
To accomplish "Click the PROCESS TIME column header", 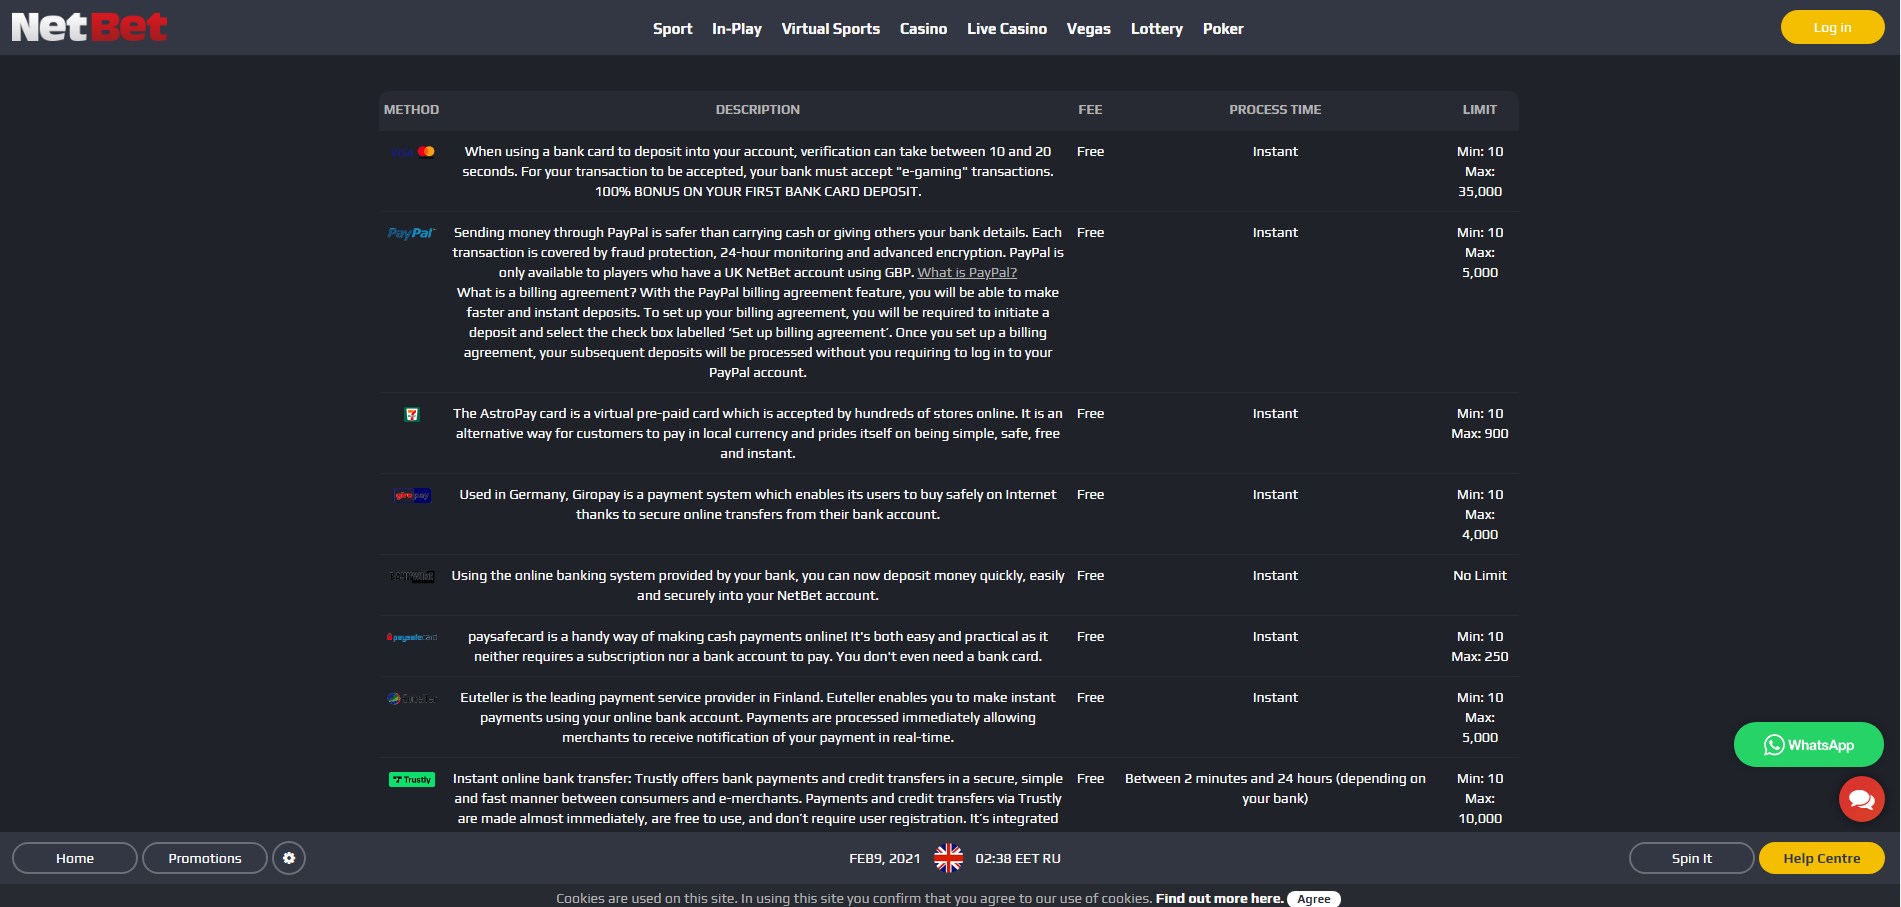I will tap(1275, 110).
